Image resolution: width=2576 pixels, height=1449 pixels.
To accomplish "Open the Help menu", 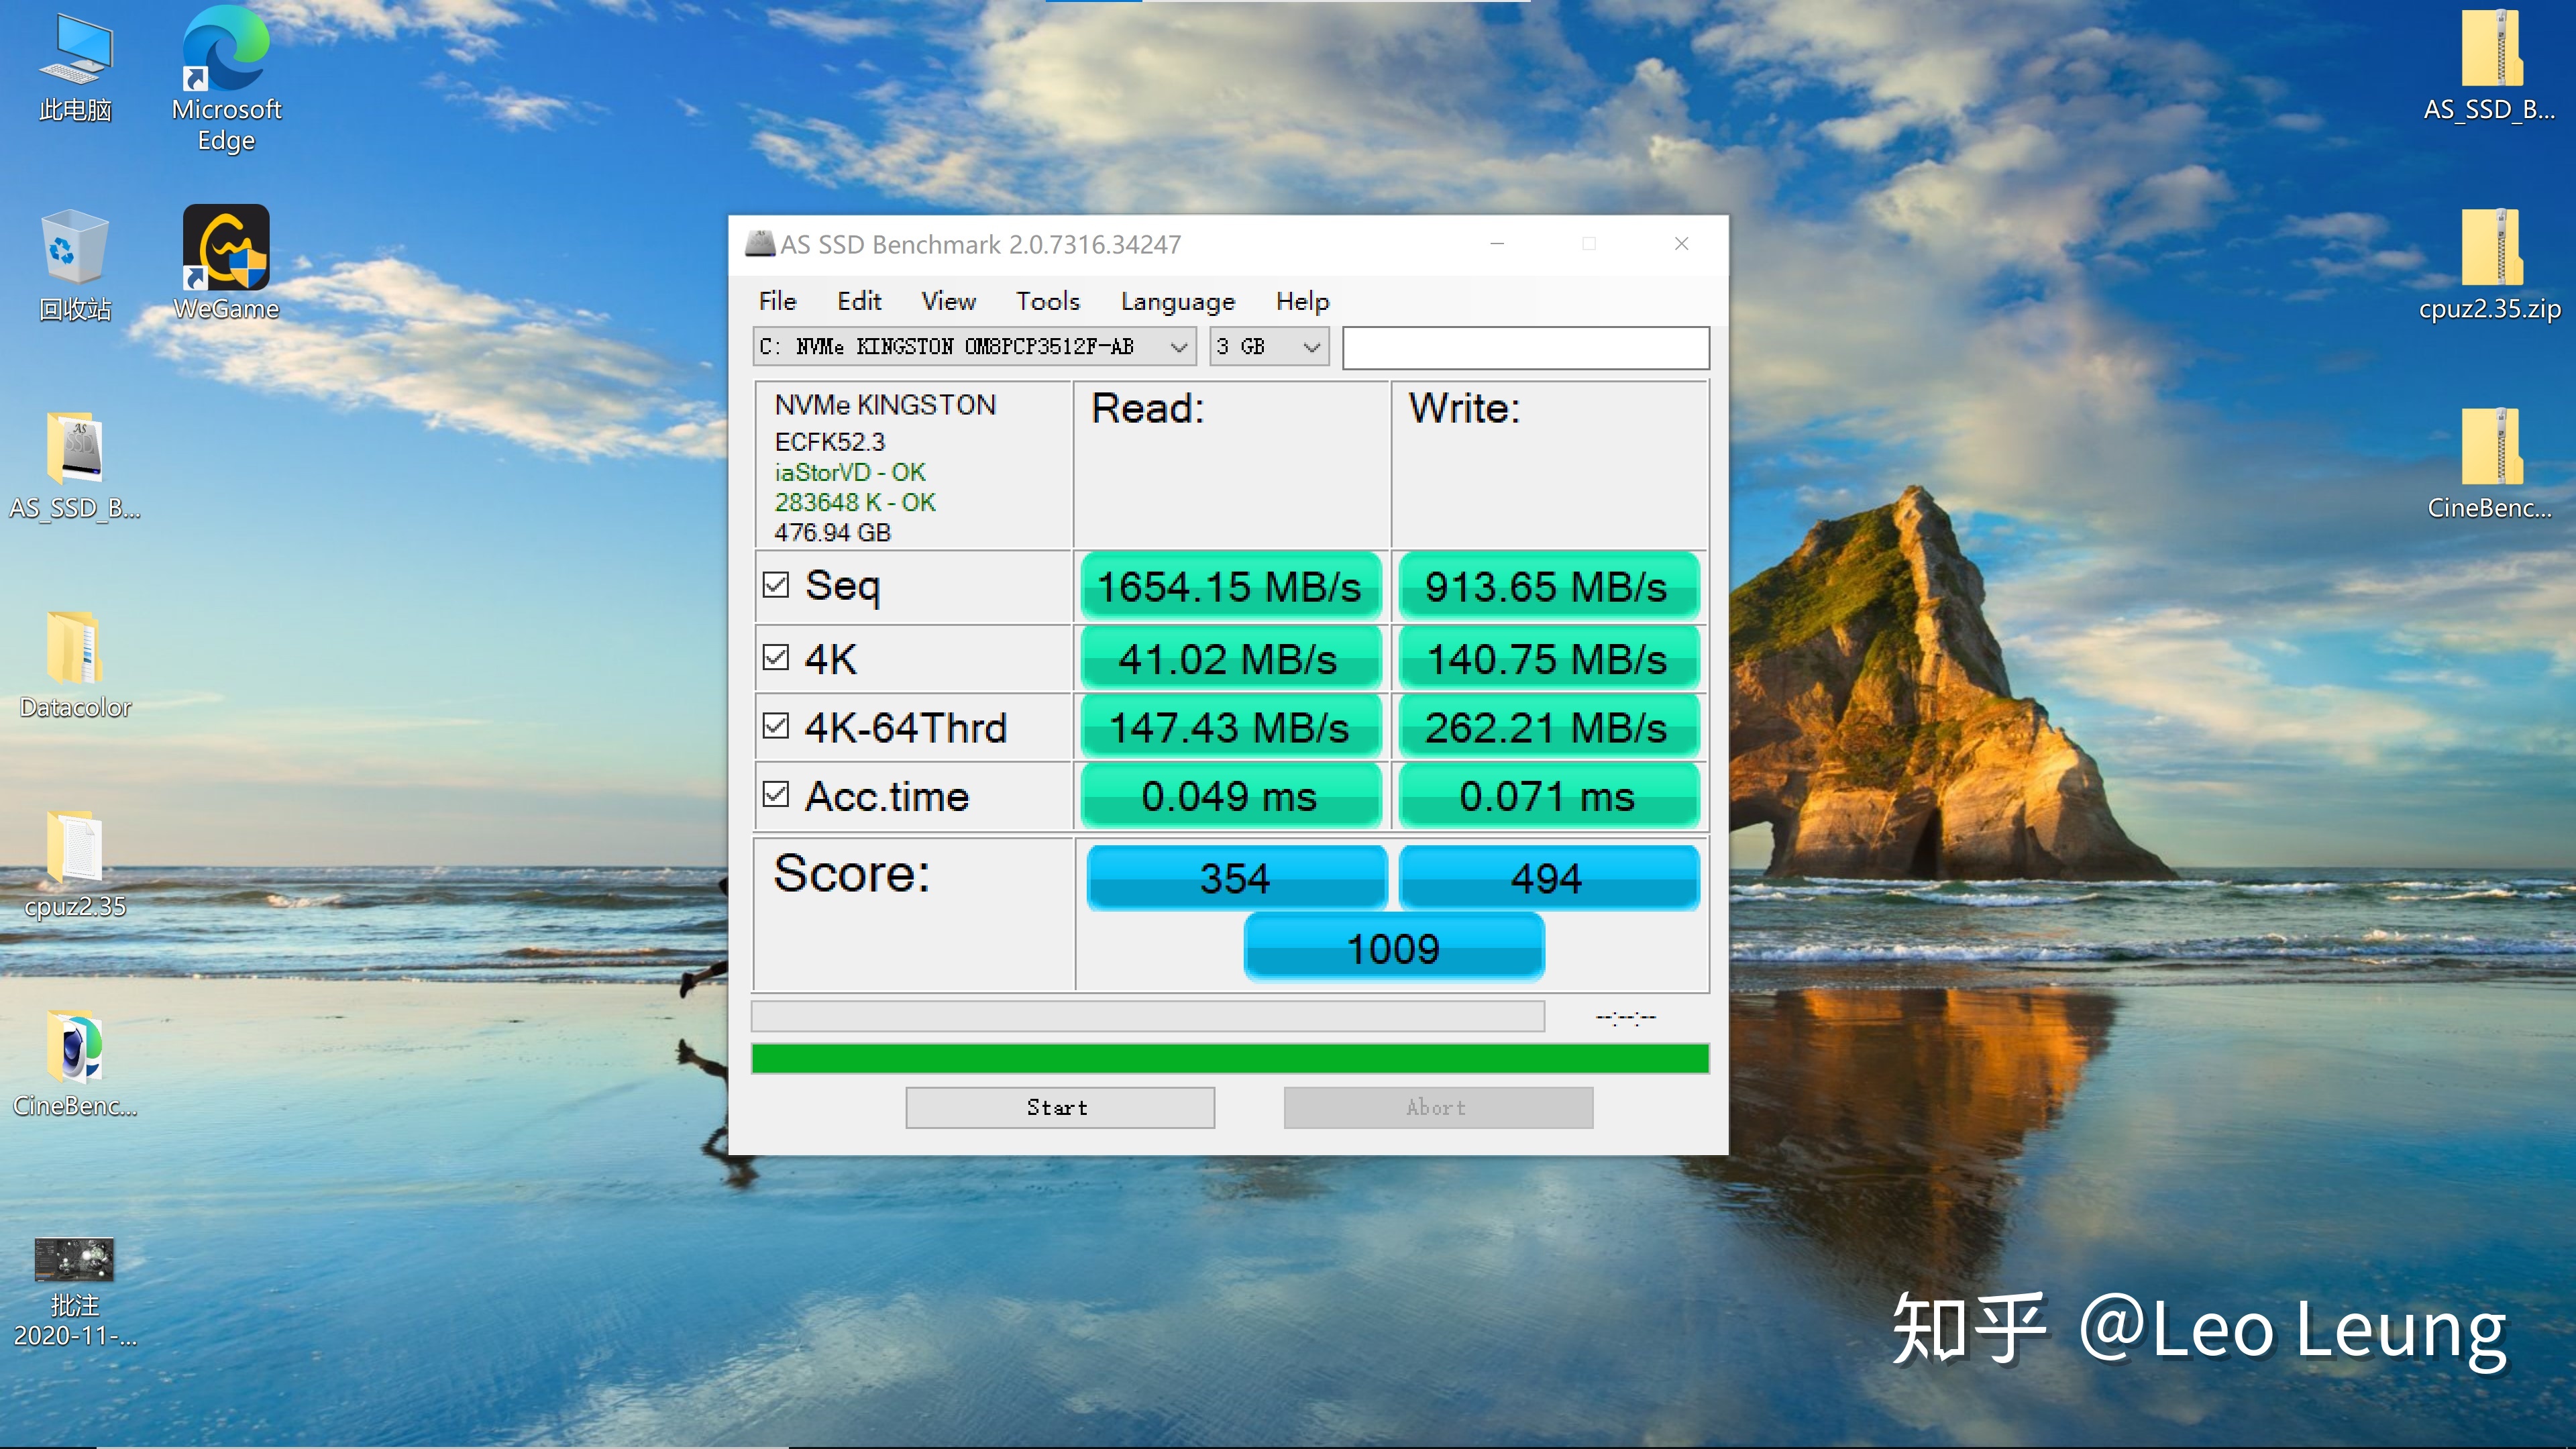I will [x=1302, y=301].
